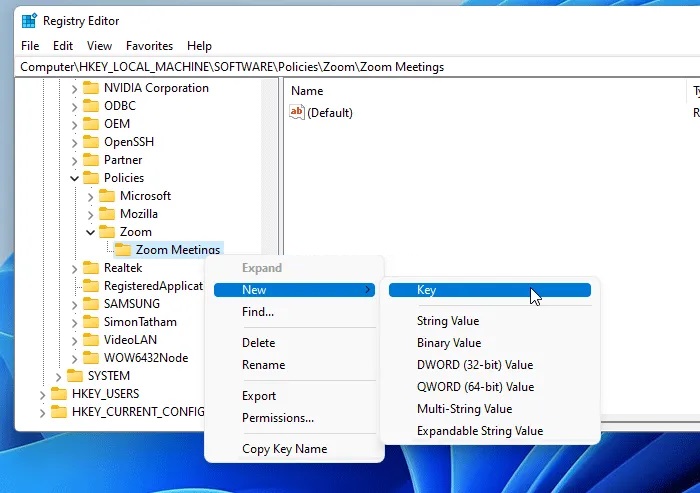Collapse the Policies key
This screenshot has width=700, height=493.
pyautogui.click(x=75, y=179)
